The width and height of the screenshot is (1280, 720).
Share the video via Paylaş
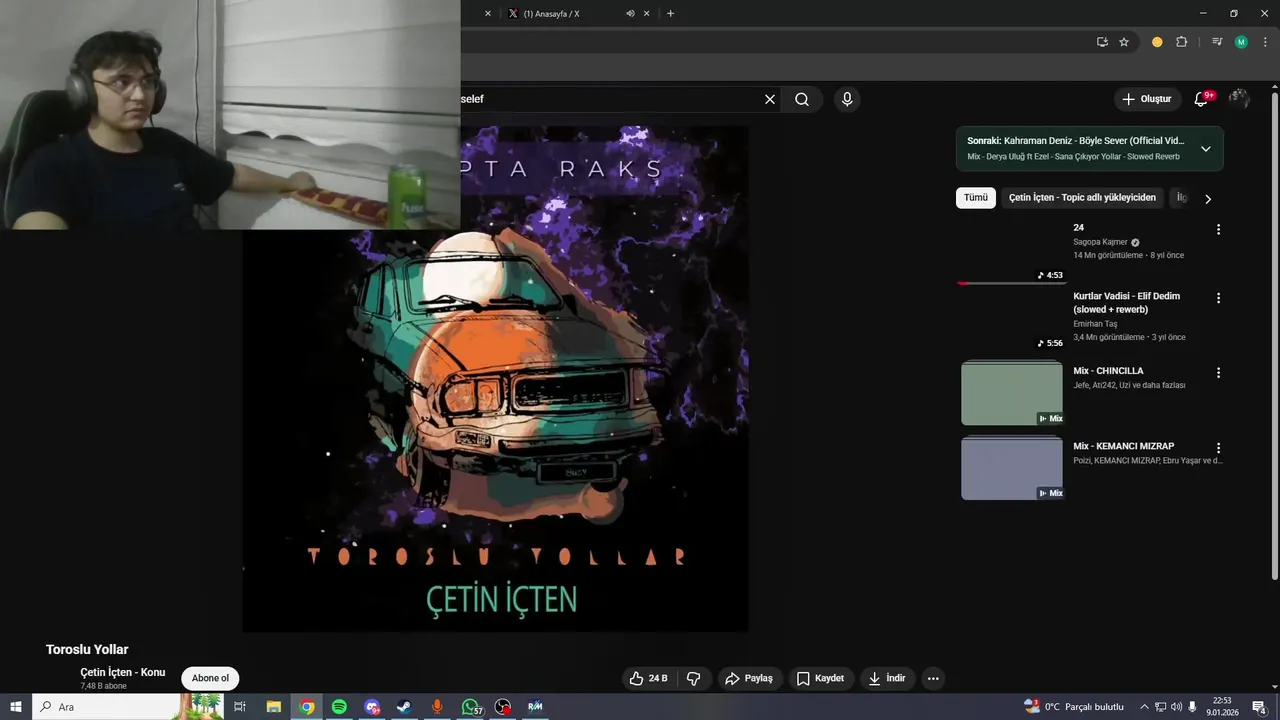coord(749,678)
